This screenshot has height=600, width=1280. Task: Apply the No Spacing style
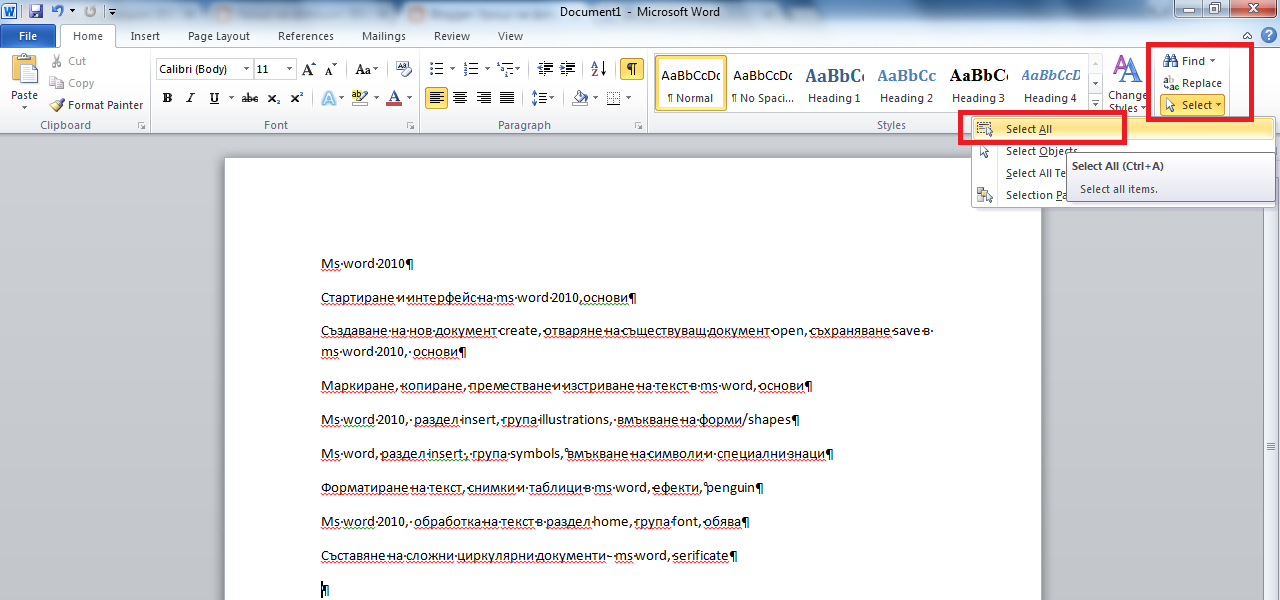pos(762,83)
